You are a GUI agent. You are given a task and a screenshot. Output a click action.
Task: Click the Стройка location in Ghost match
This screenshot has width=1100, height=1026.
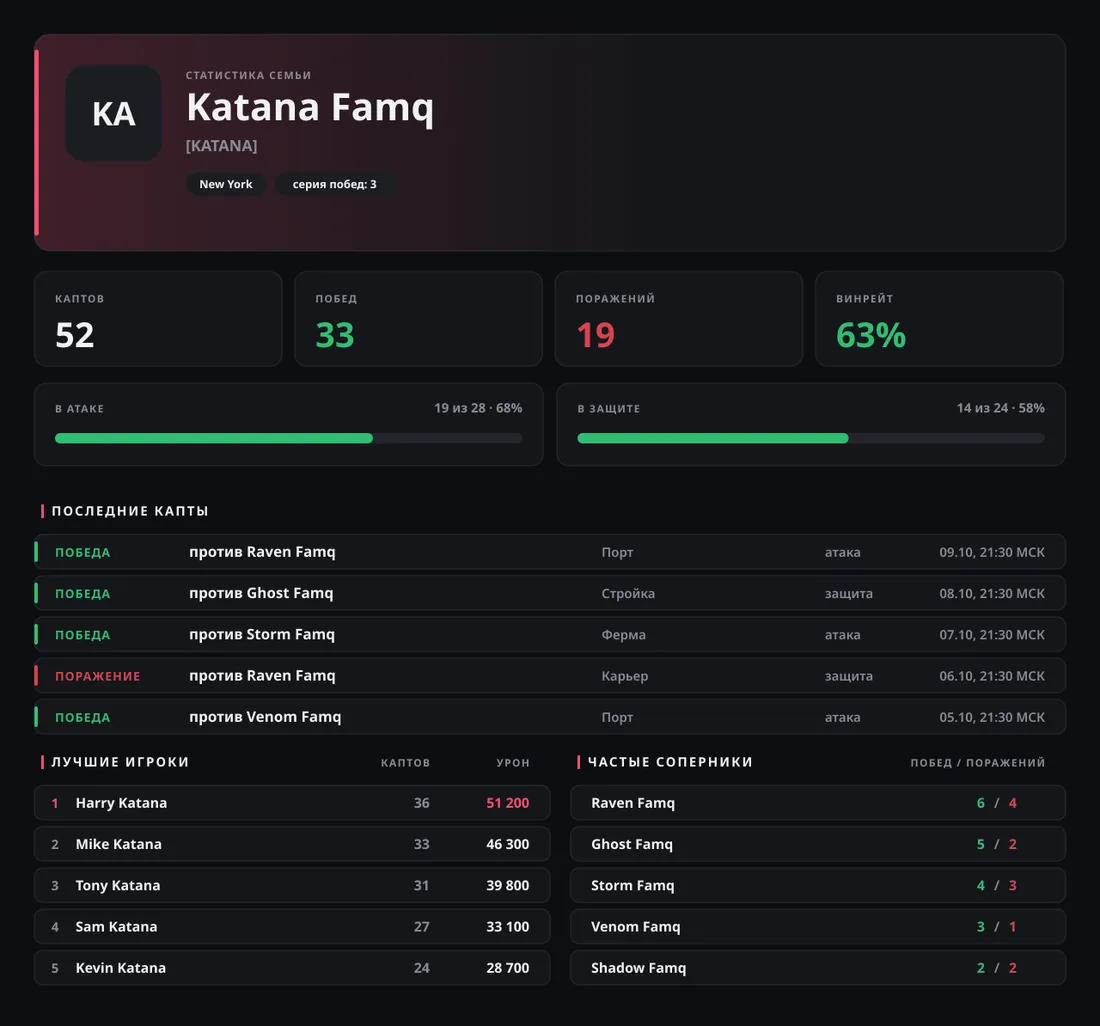[628, 593]
